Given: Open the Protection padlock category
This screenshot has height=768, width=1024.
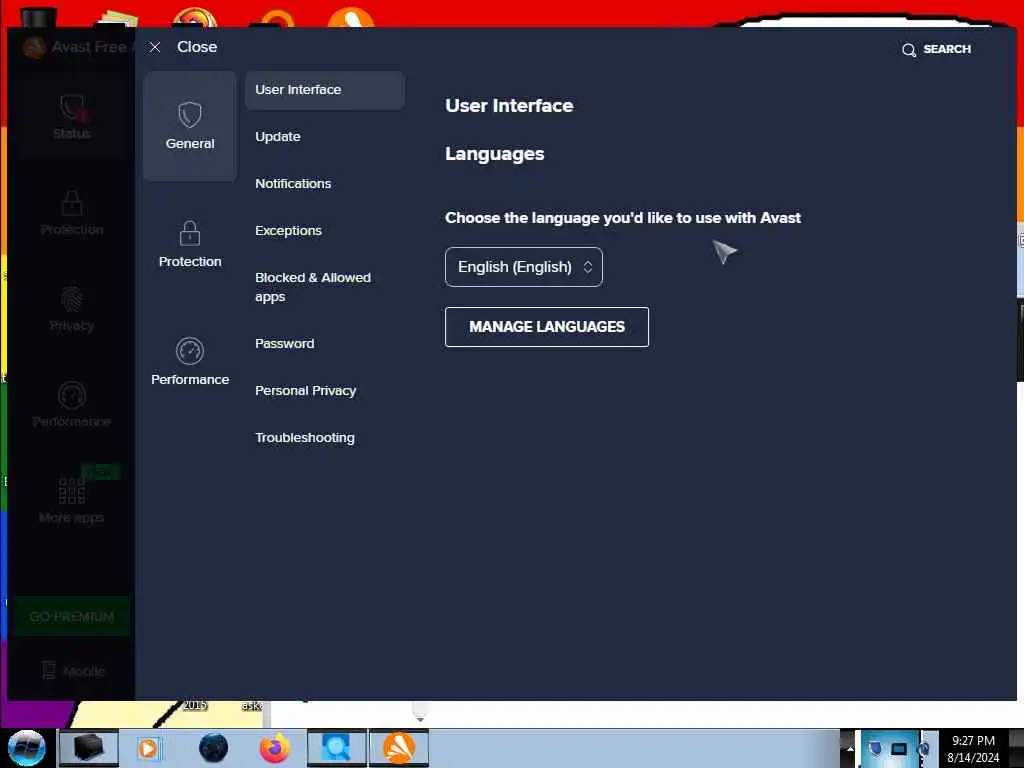Looking at the screenshot, I should pyautogui.click(x=189, y=244).
